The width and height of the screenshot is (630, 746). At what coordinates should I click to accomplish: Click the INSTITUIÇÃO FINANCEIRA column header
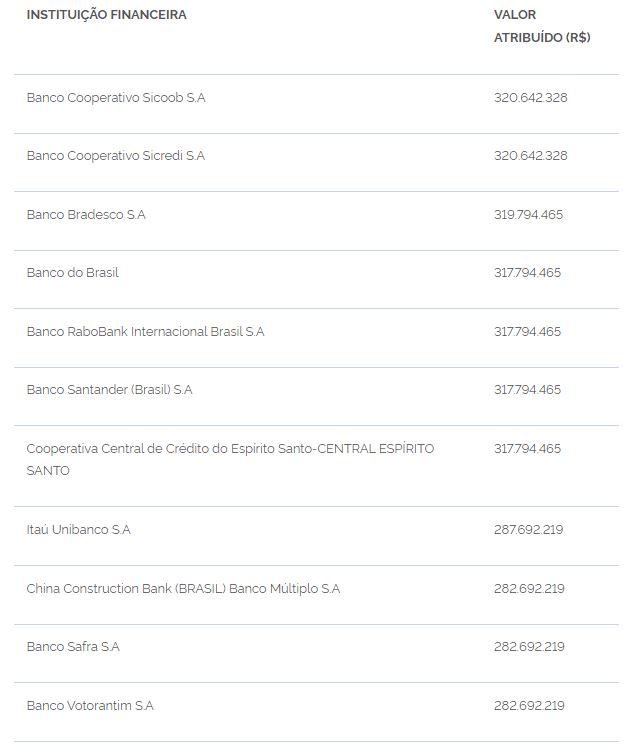pos(107,15)
